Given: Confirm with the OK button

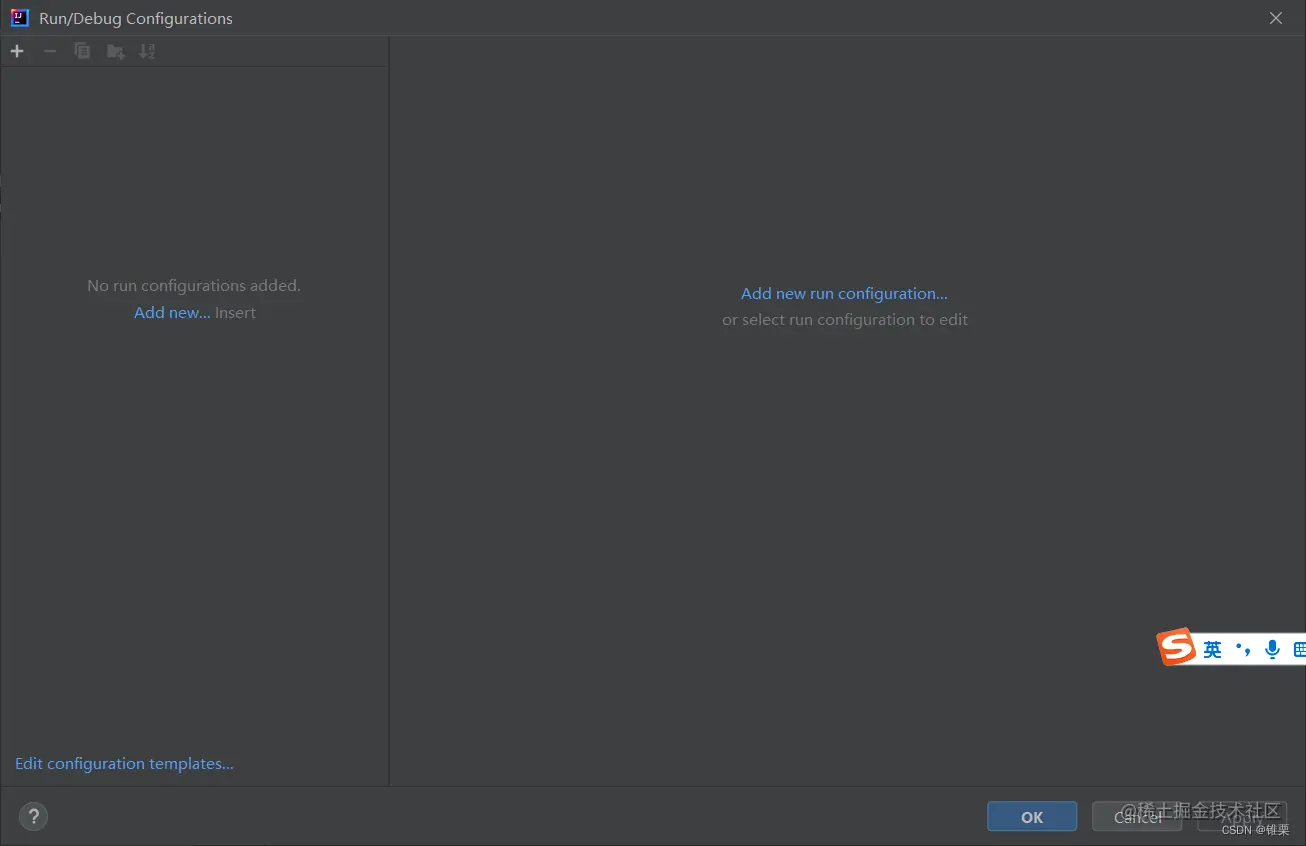Looking at the screenshot, I should pyautogui.click(x=1032, y=816).
